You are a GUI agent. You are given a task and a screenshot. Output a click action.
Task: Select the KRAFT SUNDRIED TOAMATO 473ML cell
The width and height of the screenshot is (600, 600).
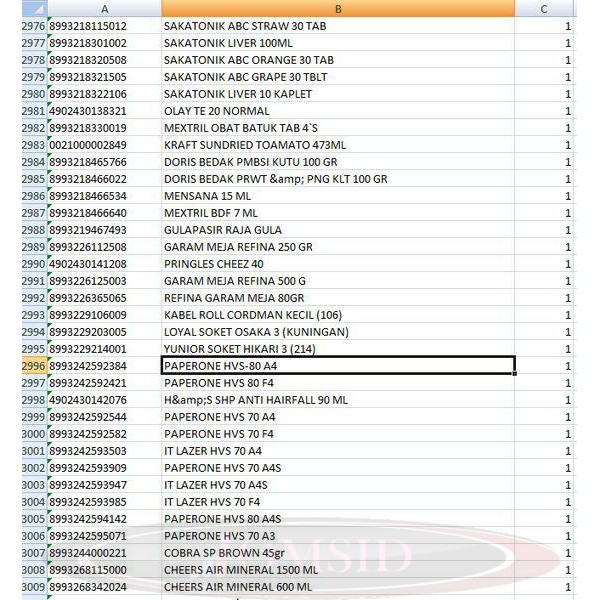coord(338,145)
